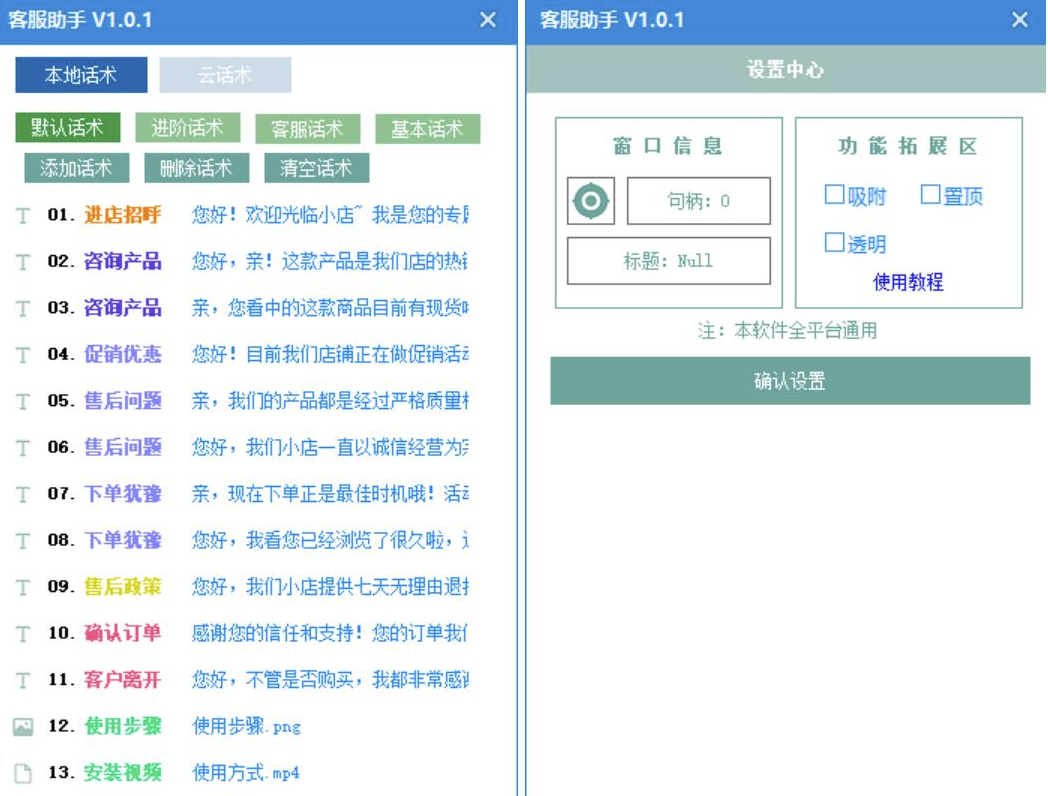This screenshot has height=796, width=1048.
Task: Select the 进阶话术 category
Action: pos(187,128)
